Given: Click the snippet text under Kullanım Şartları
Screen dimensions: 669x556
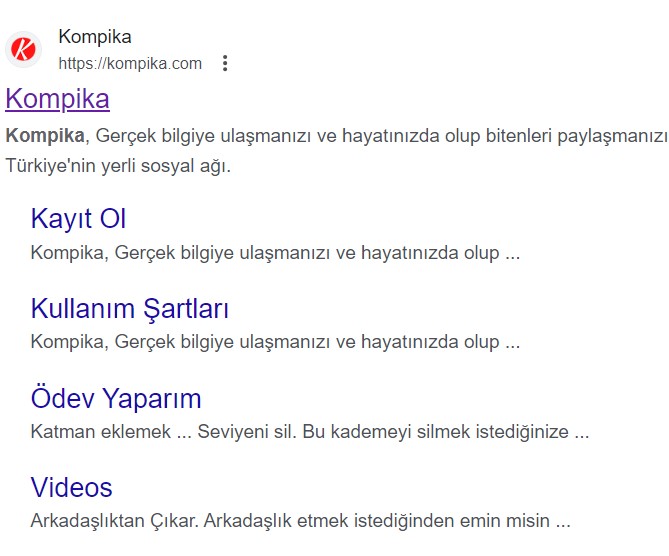Looking at the screenshot, I should (x=275, y=342).
